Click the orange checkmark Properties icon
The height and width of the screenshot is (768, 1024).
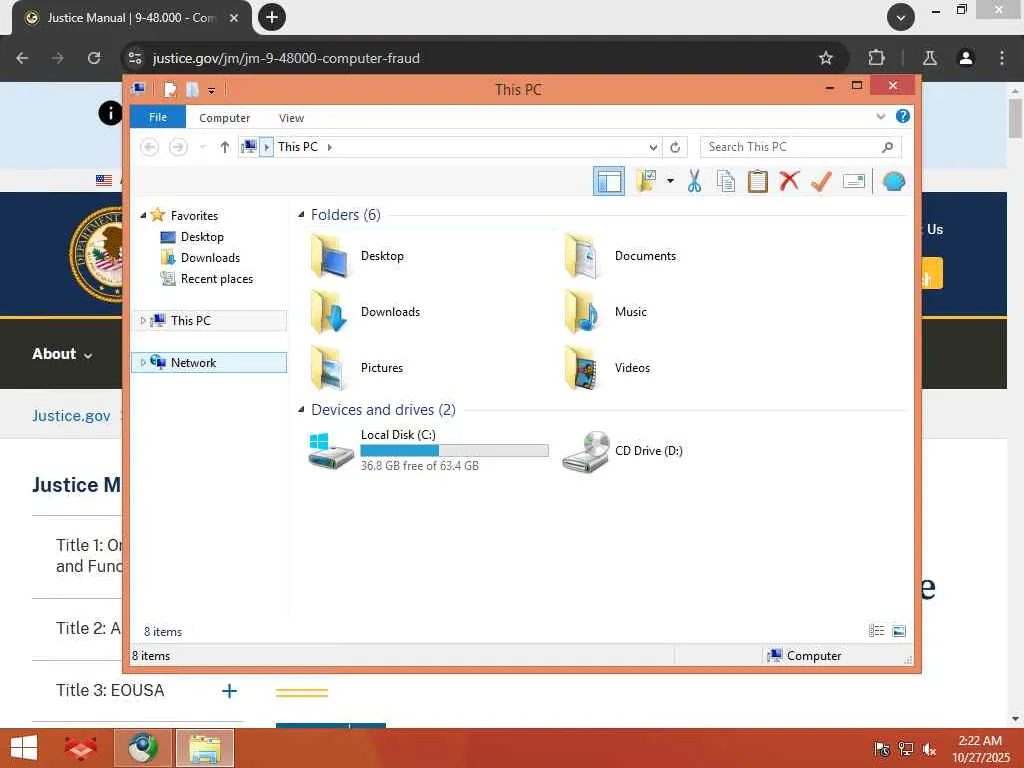(x=821, y=181)
